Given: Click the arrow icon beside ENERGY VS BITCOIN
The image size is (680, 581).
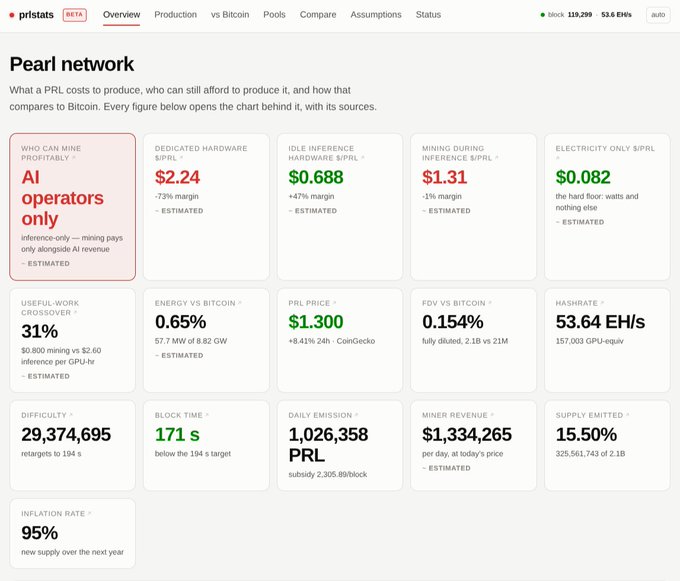Looking at the screenshot, I should [240, 303].
